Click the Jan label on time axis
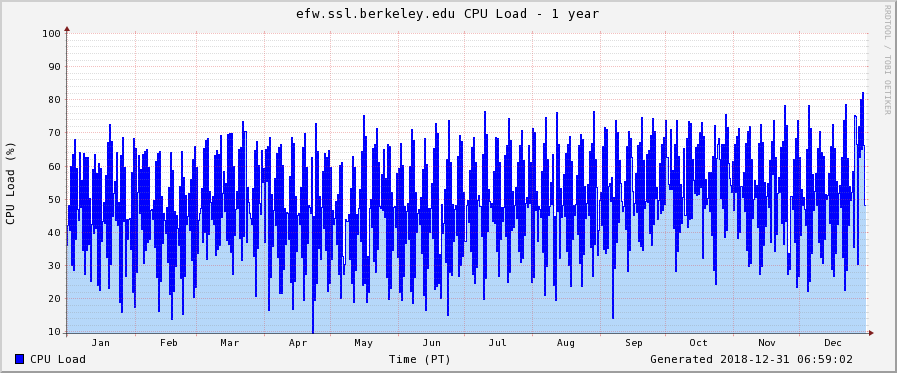This screenshot has width=897, height=373. (101, 343)
